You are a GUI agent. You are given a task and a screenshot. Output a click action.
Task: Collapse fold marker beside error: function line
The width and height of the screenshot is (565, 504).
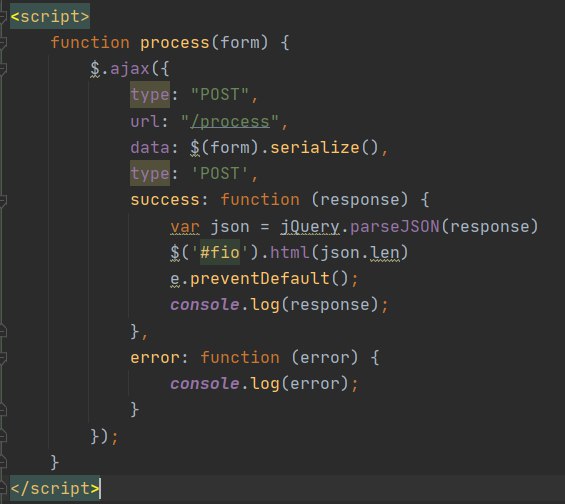[x=3, y=358]
